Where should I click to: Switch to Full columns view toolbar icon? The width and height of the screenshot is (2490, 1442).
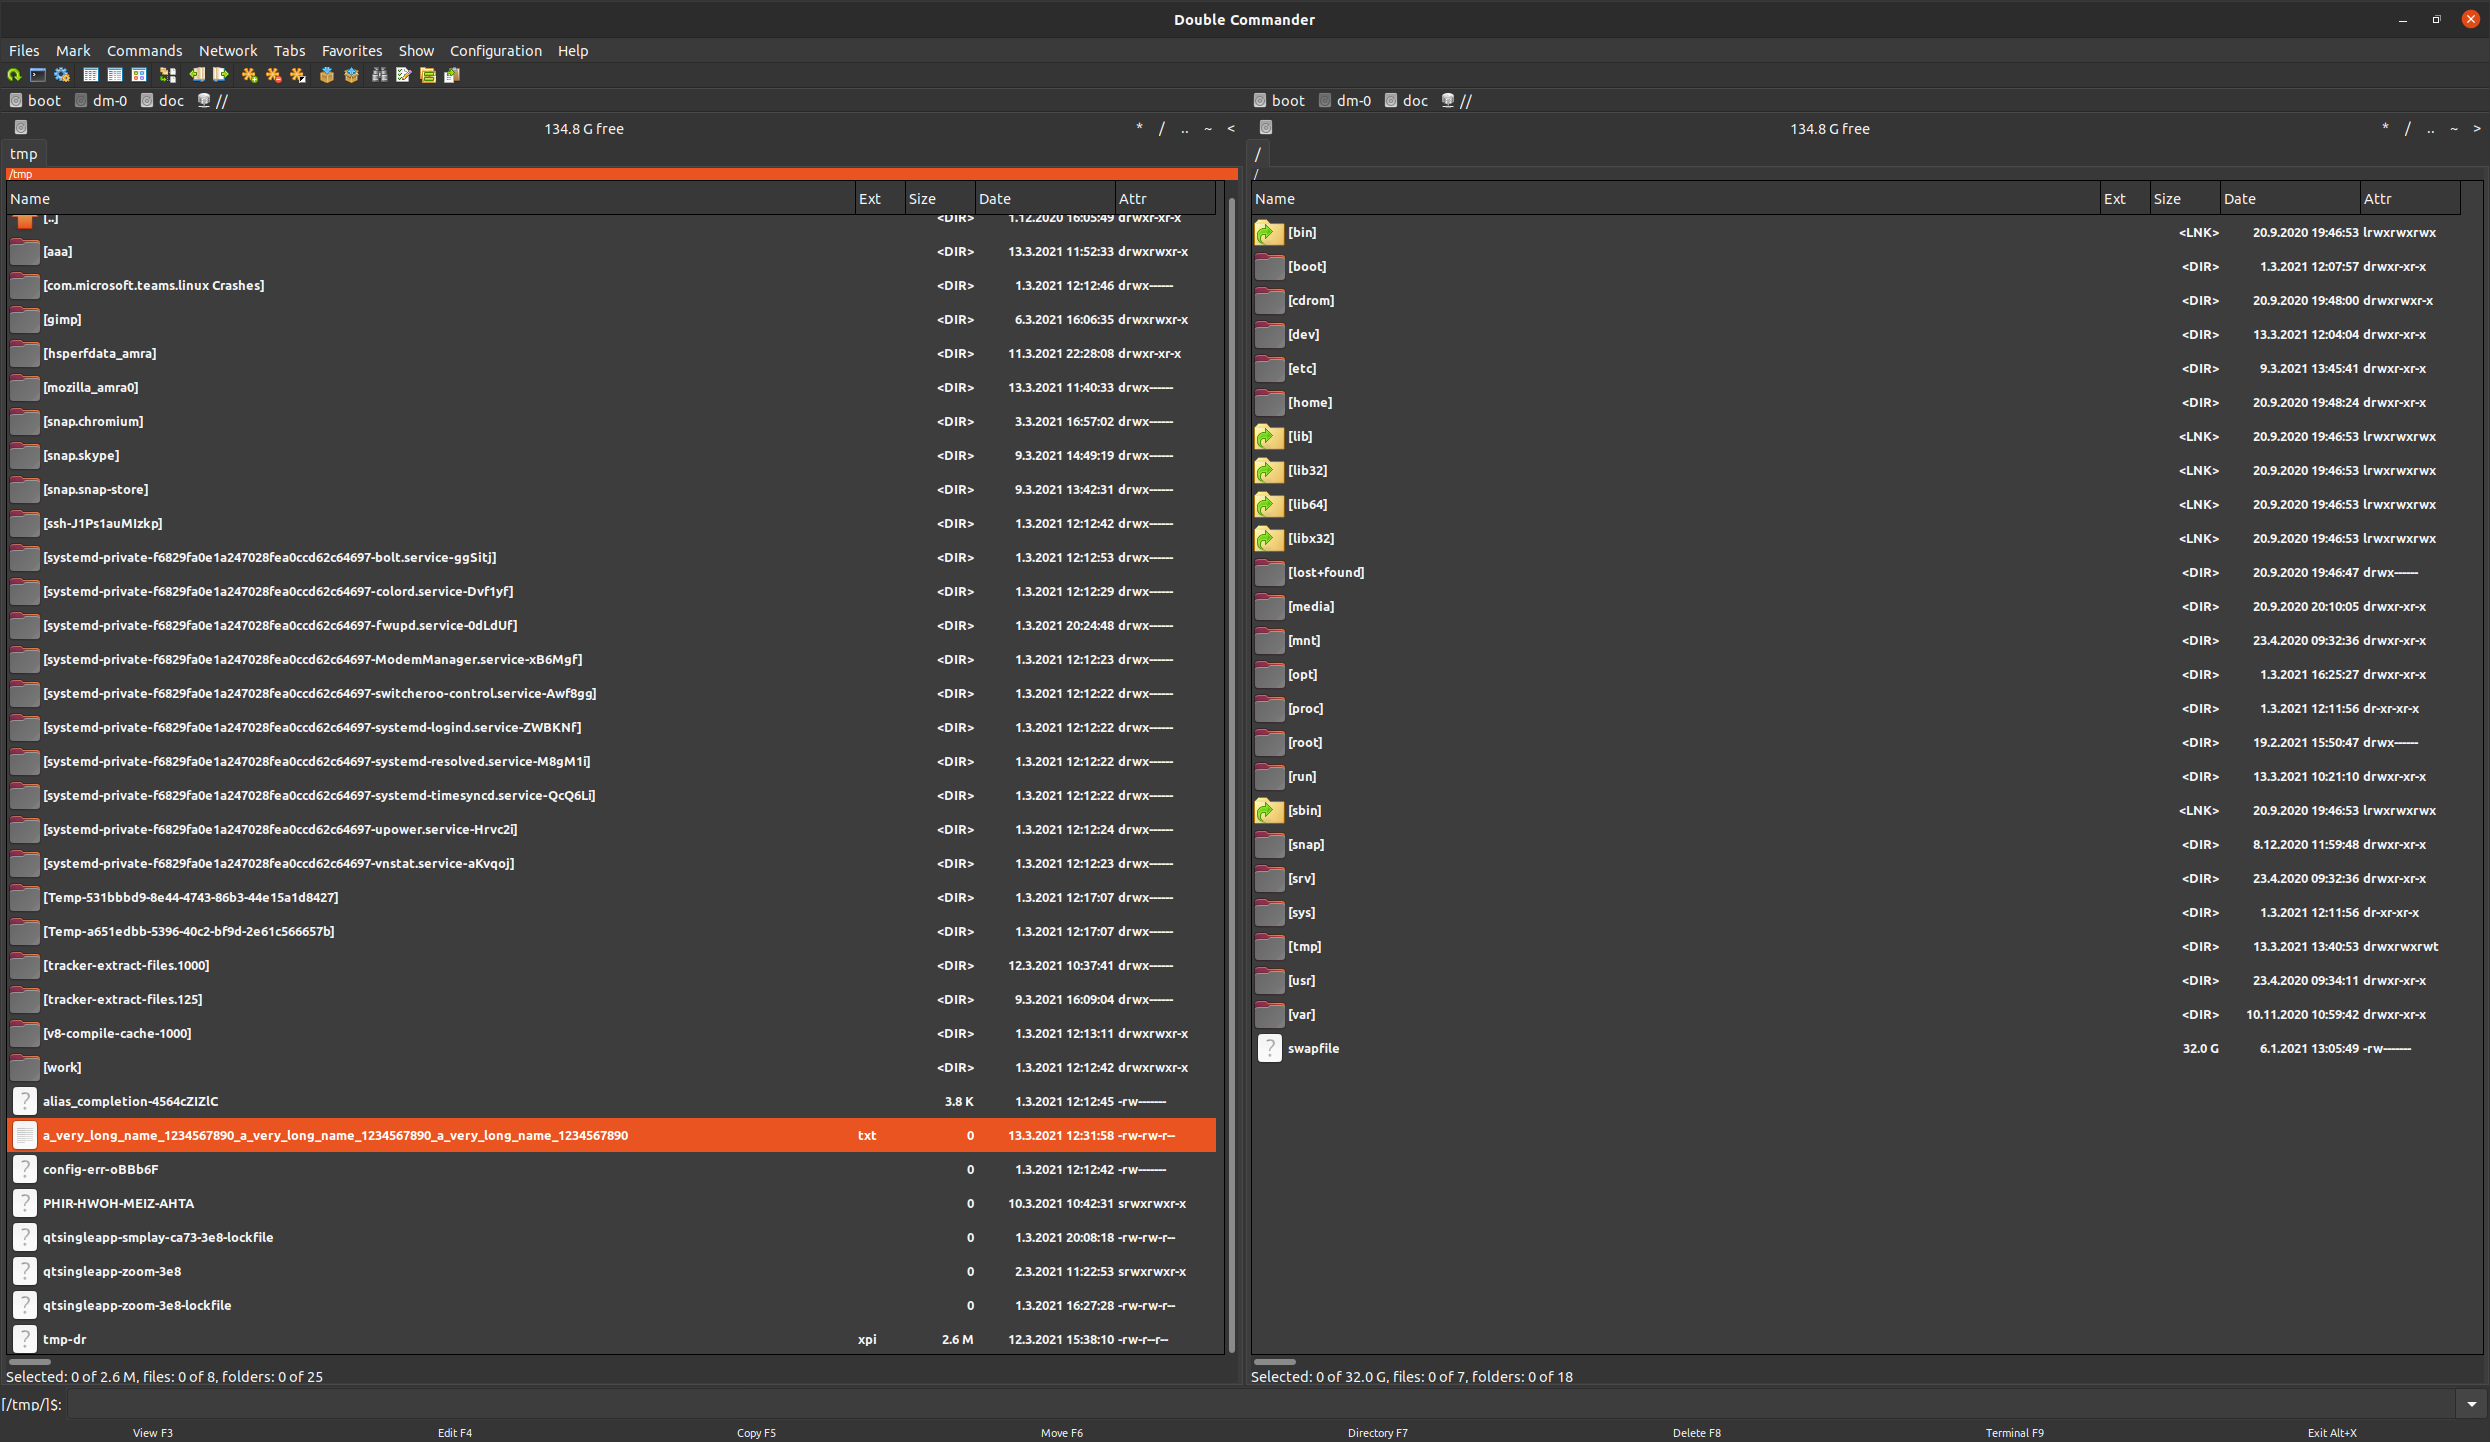115,75
